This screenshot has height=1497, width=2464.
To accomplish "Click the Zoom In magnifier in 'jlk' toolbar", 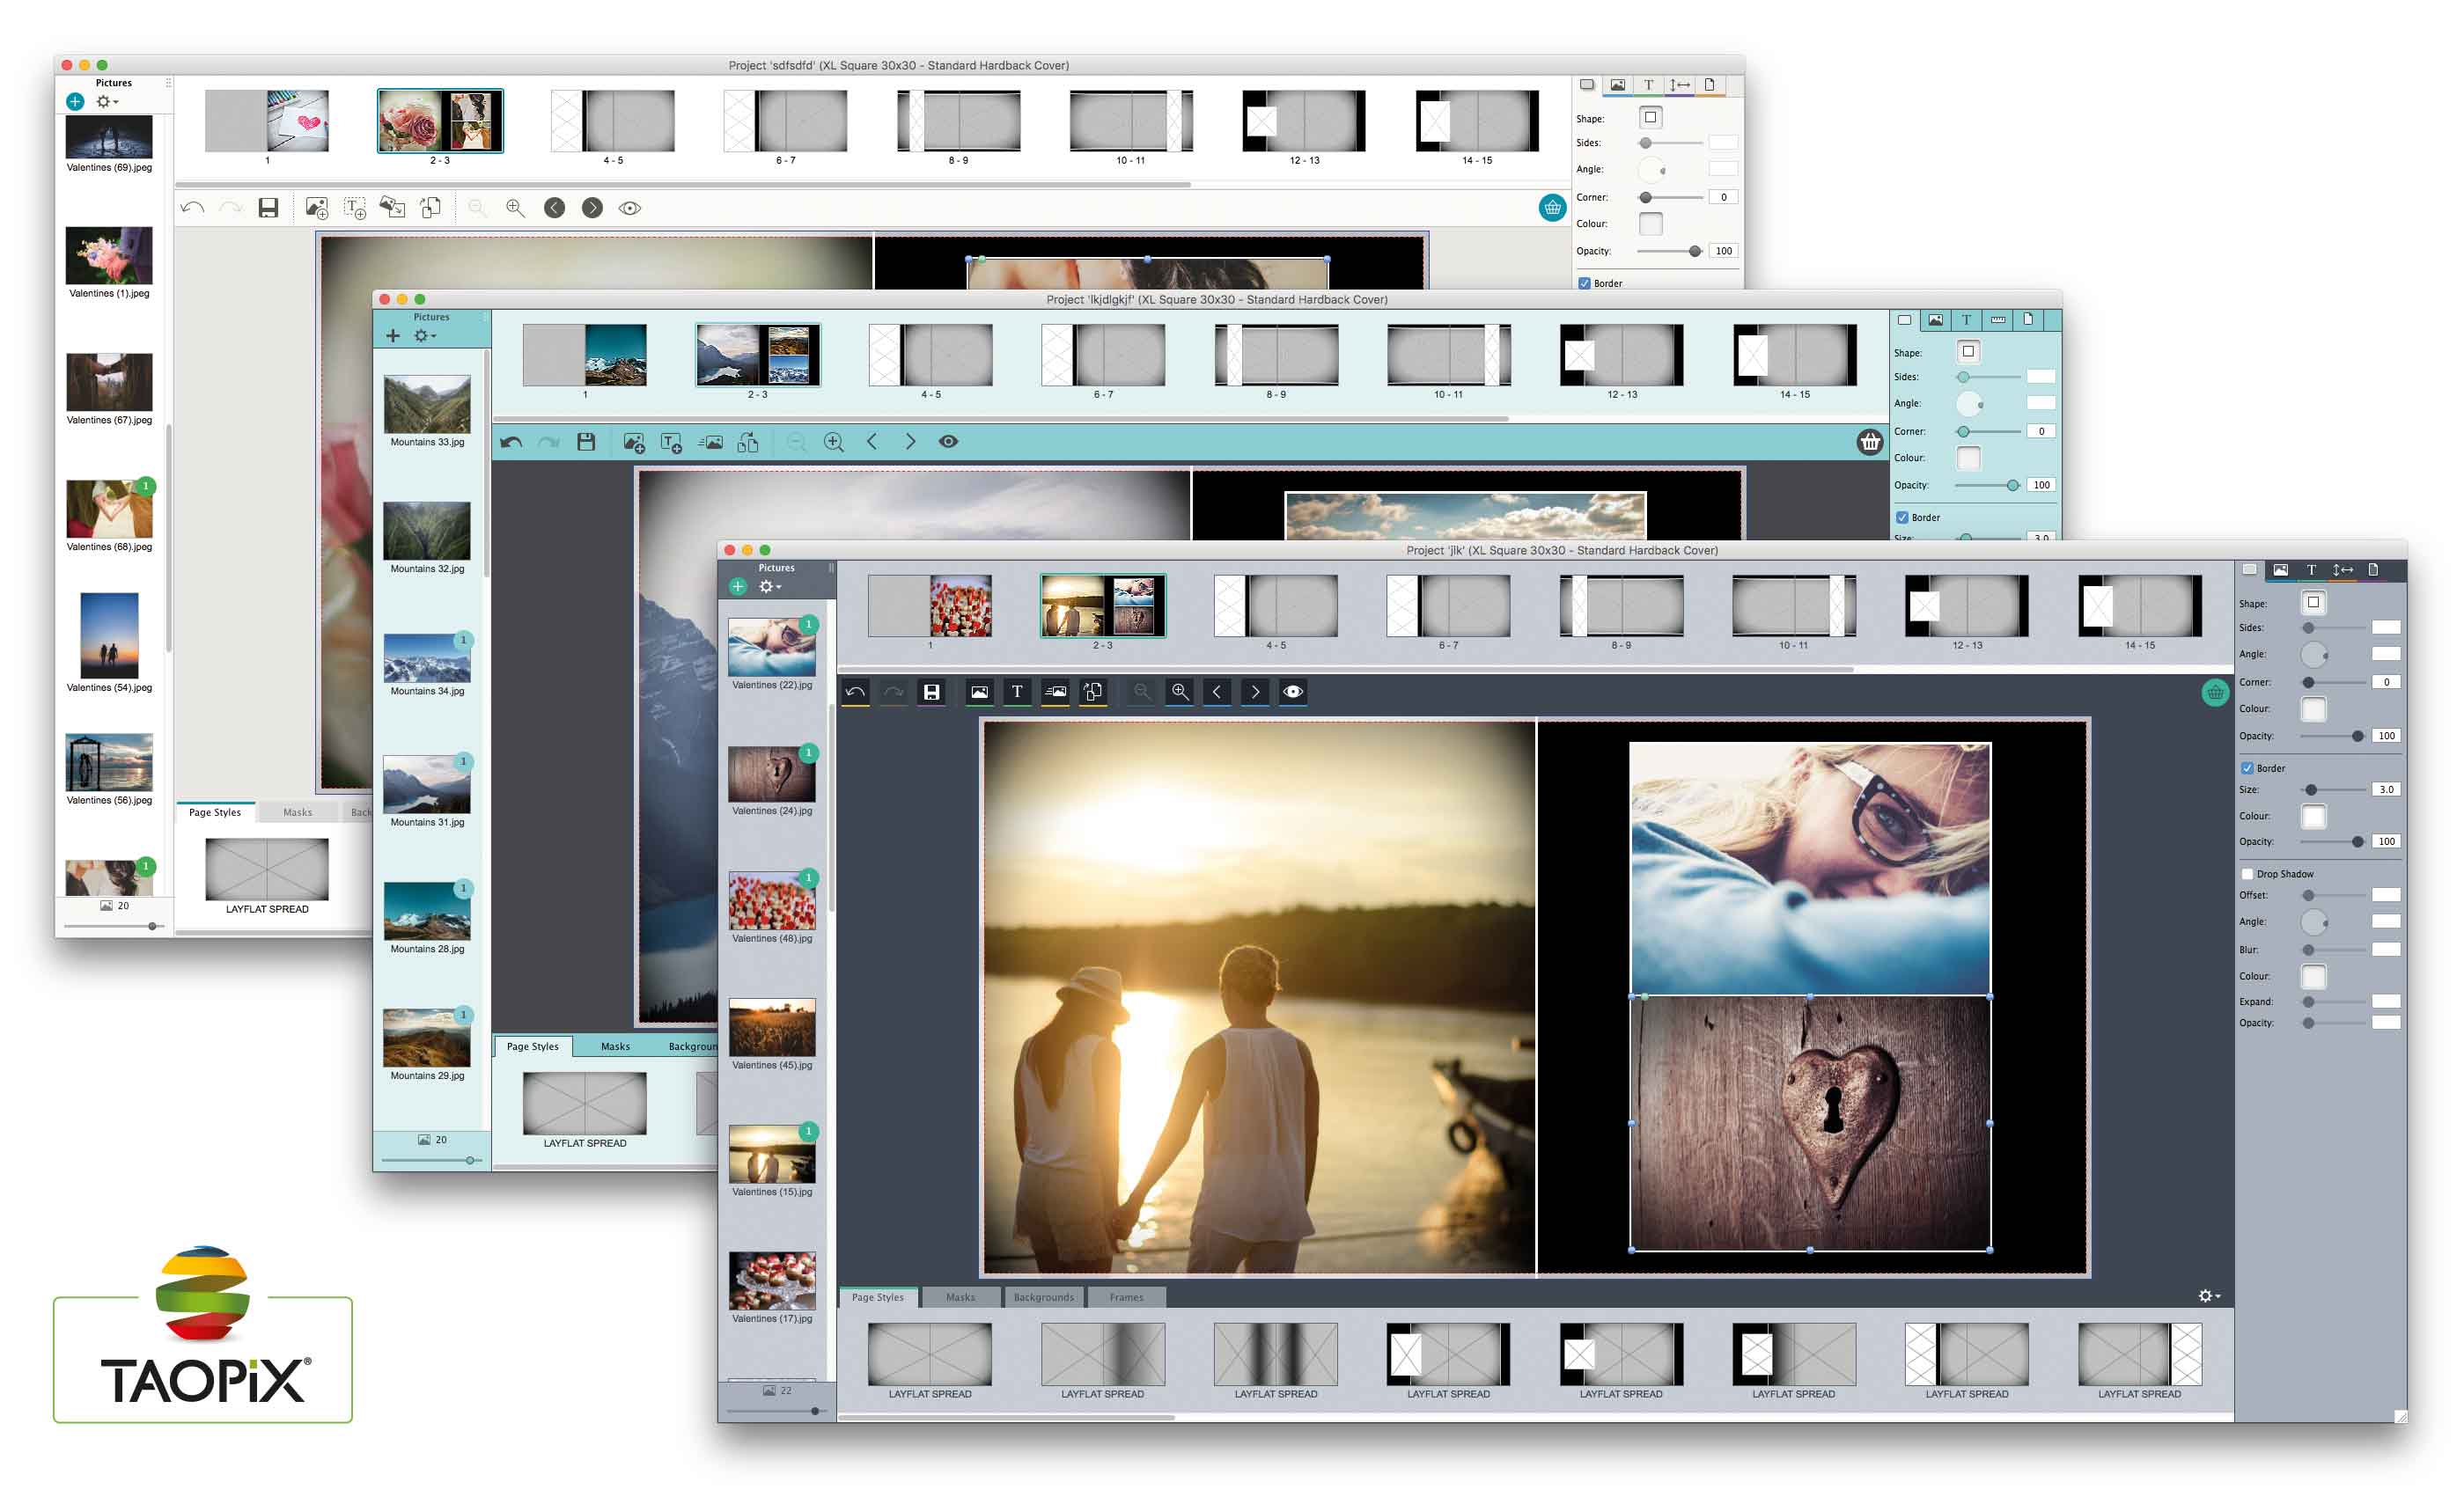I will pos(1180,692).
